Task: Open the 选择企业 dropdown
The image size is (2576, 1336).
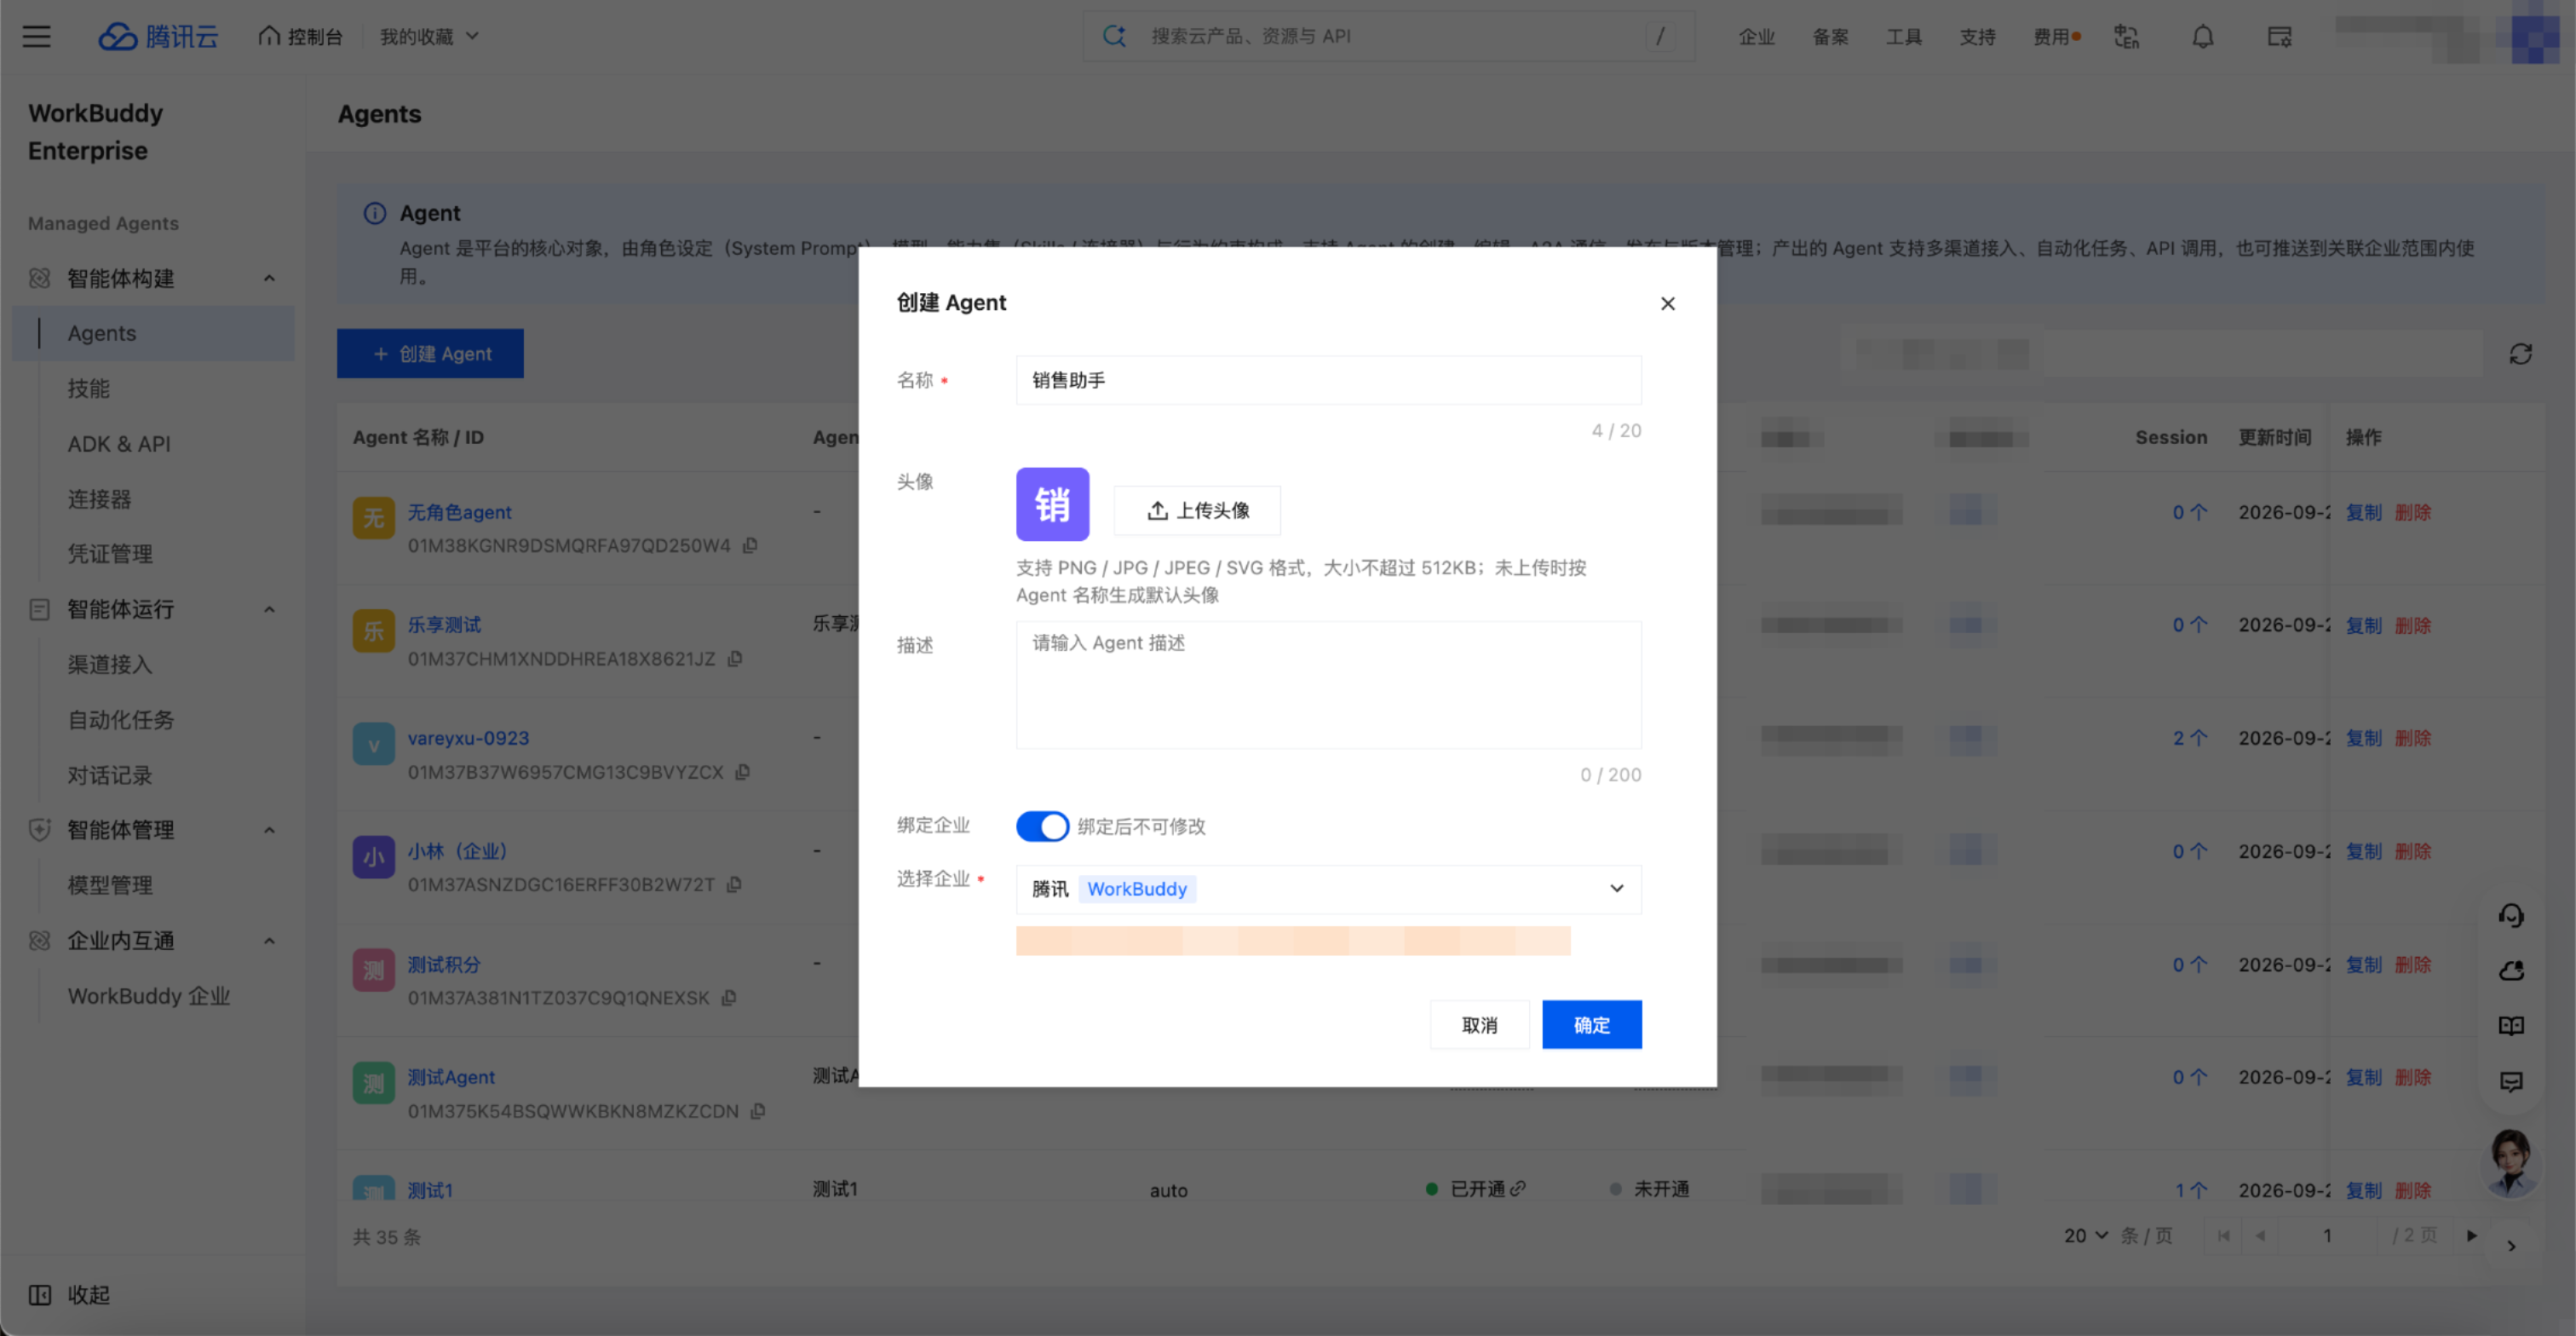Action: (x=1328, y=889)
